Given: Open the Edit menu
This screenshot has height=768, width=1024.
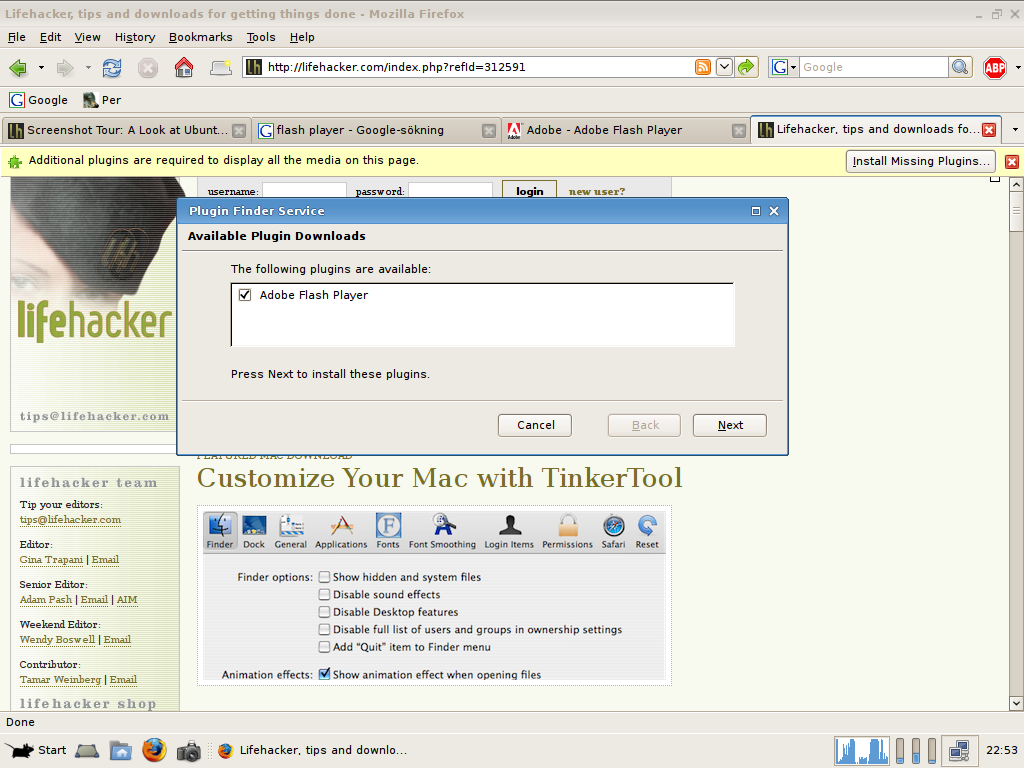Looking at the screenshot, I should click(x=50, y=37).
